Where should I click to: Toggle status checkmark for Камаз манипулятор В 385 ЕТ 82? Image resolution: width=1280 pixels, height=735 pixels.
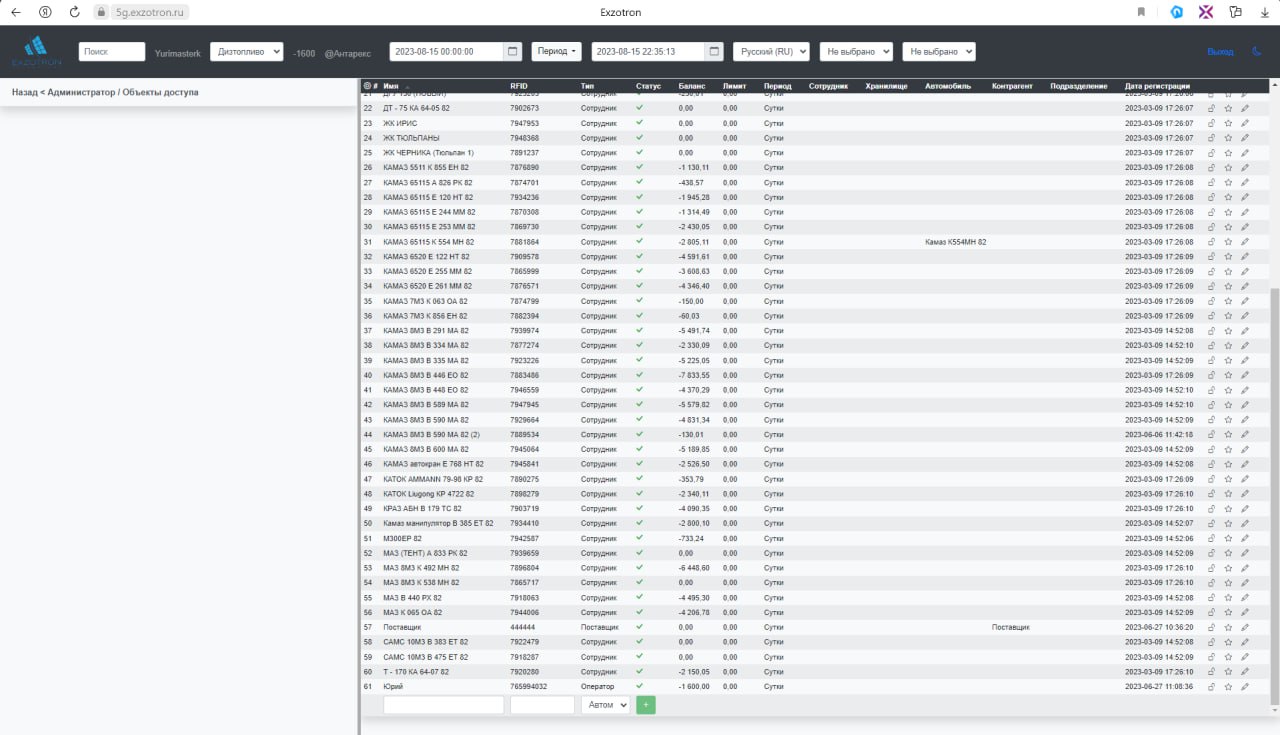tap(639, 523)
